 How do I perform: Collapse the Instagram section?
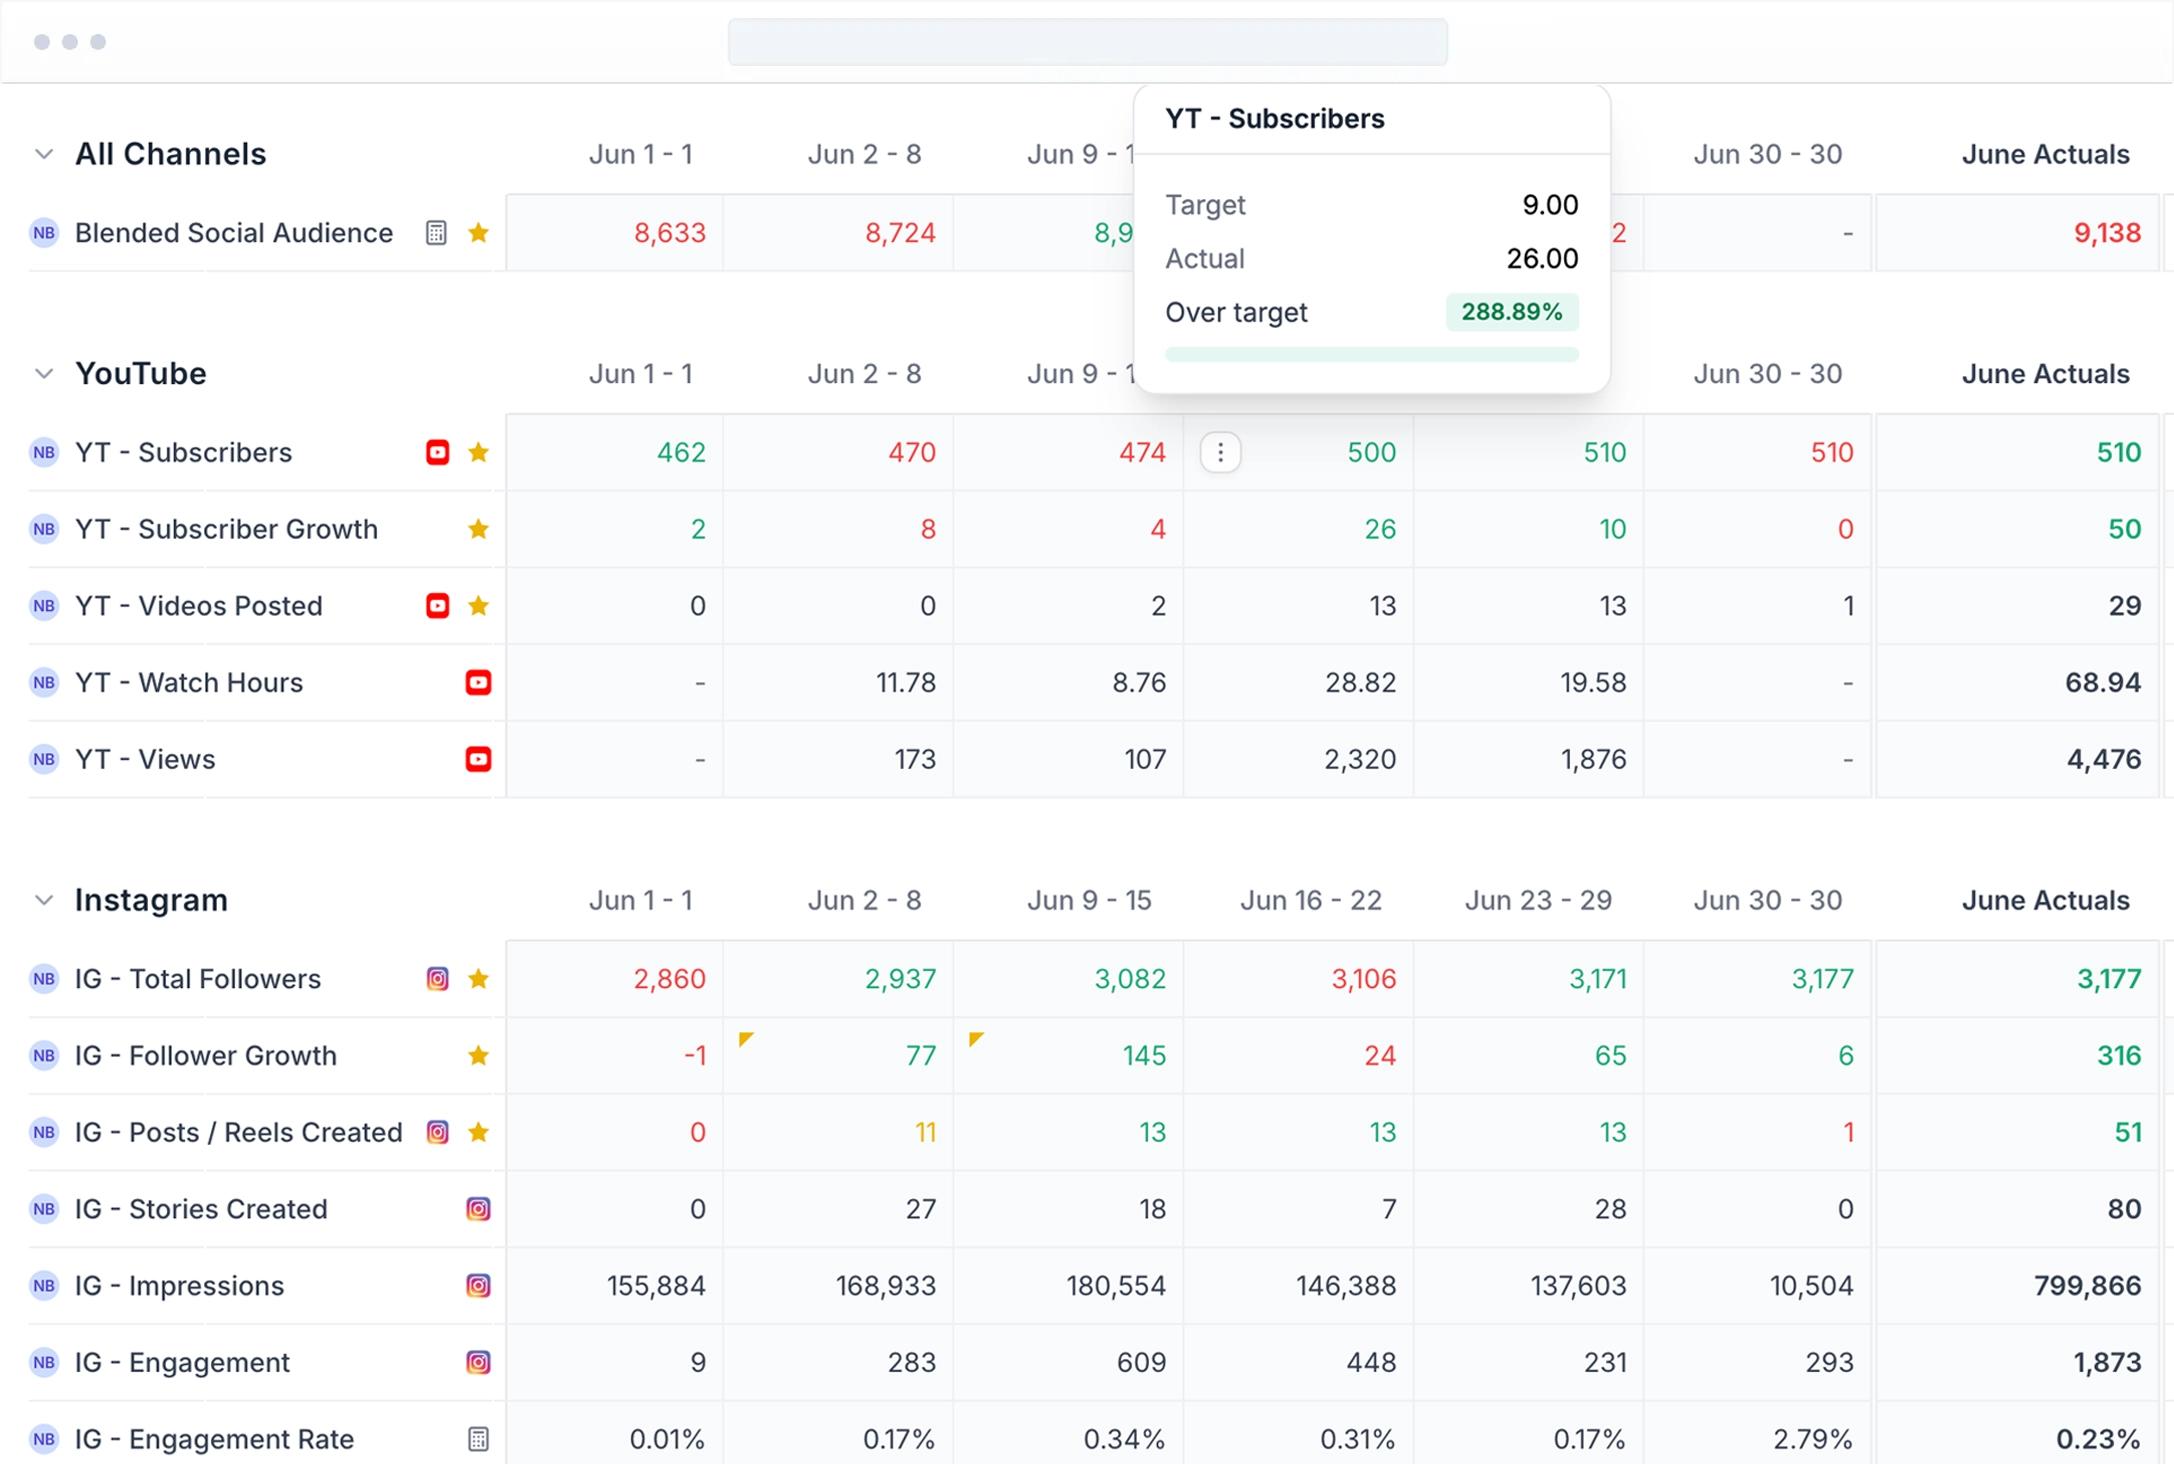[44, 900]
